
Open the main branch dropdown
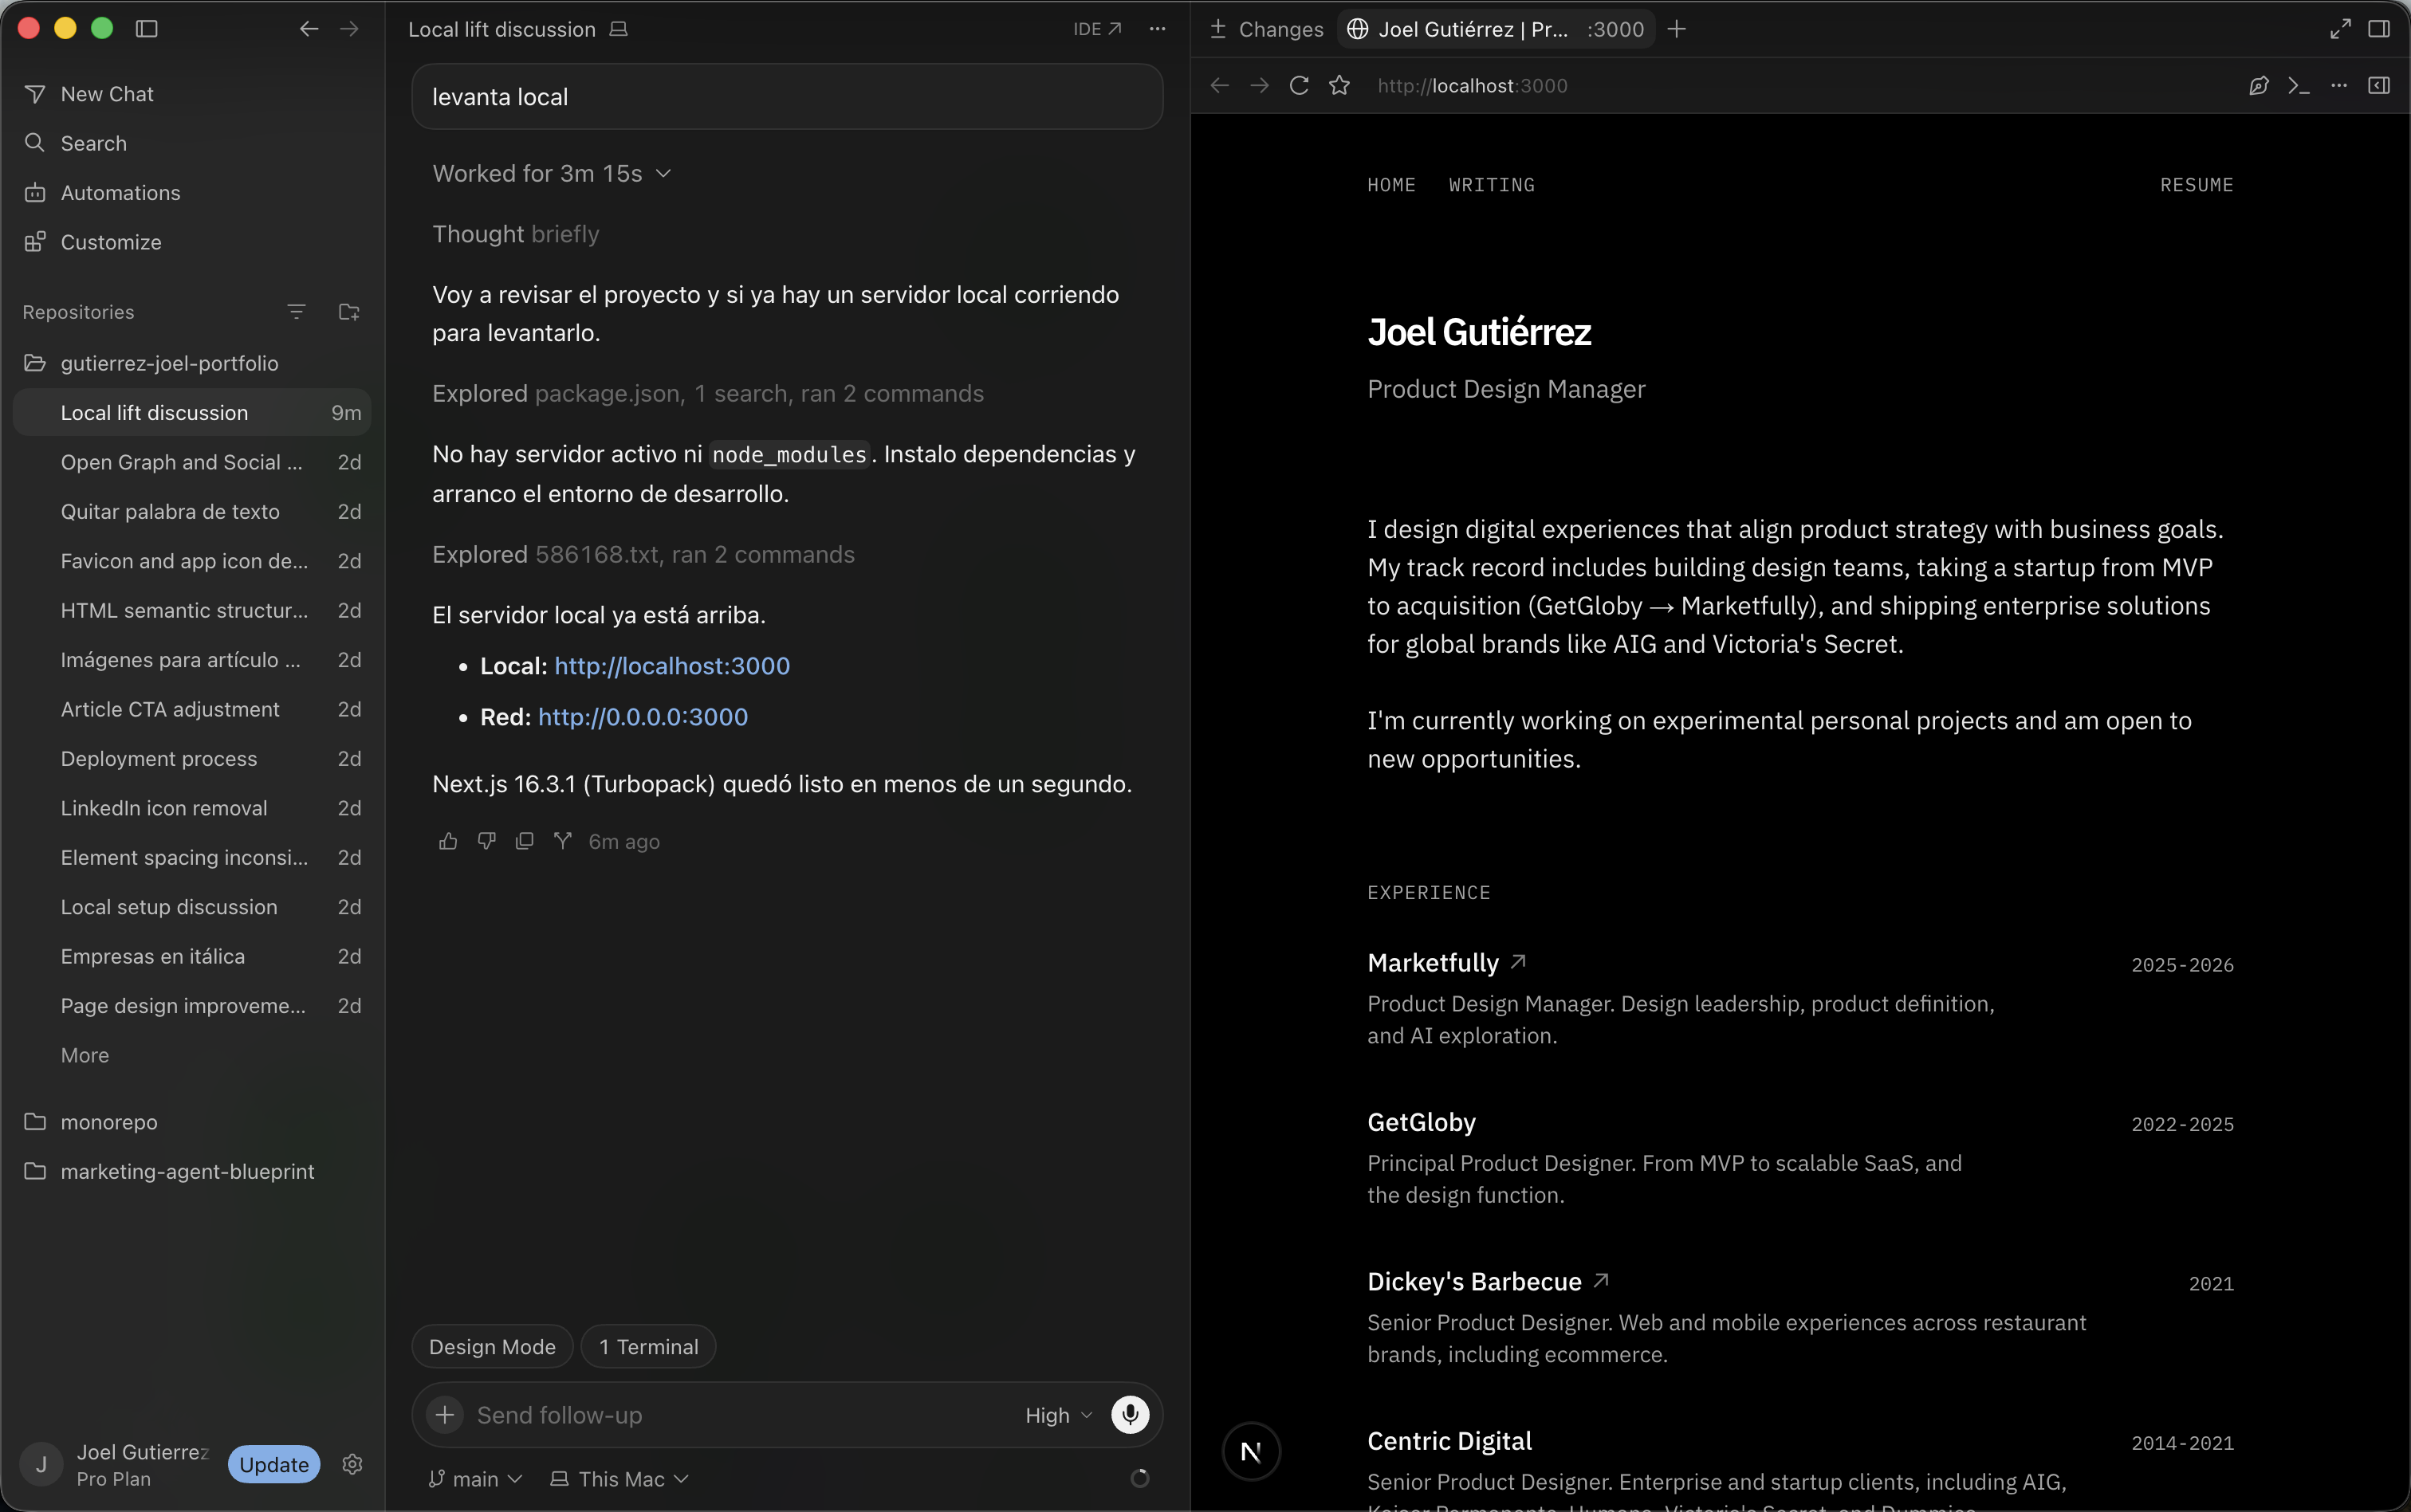pyautogui.click(x=475, y=1479)
